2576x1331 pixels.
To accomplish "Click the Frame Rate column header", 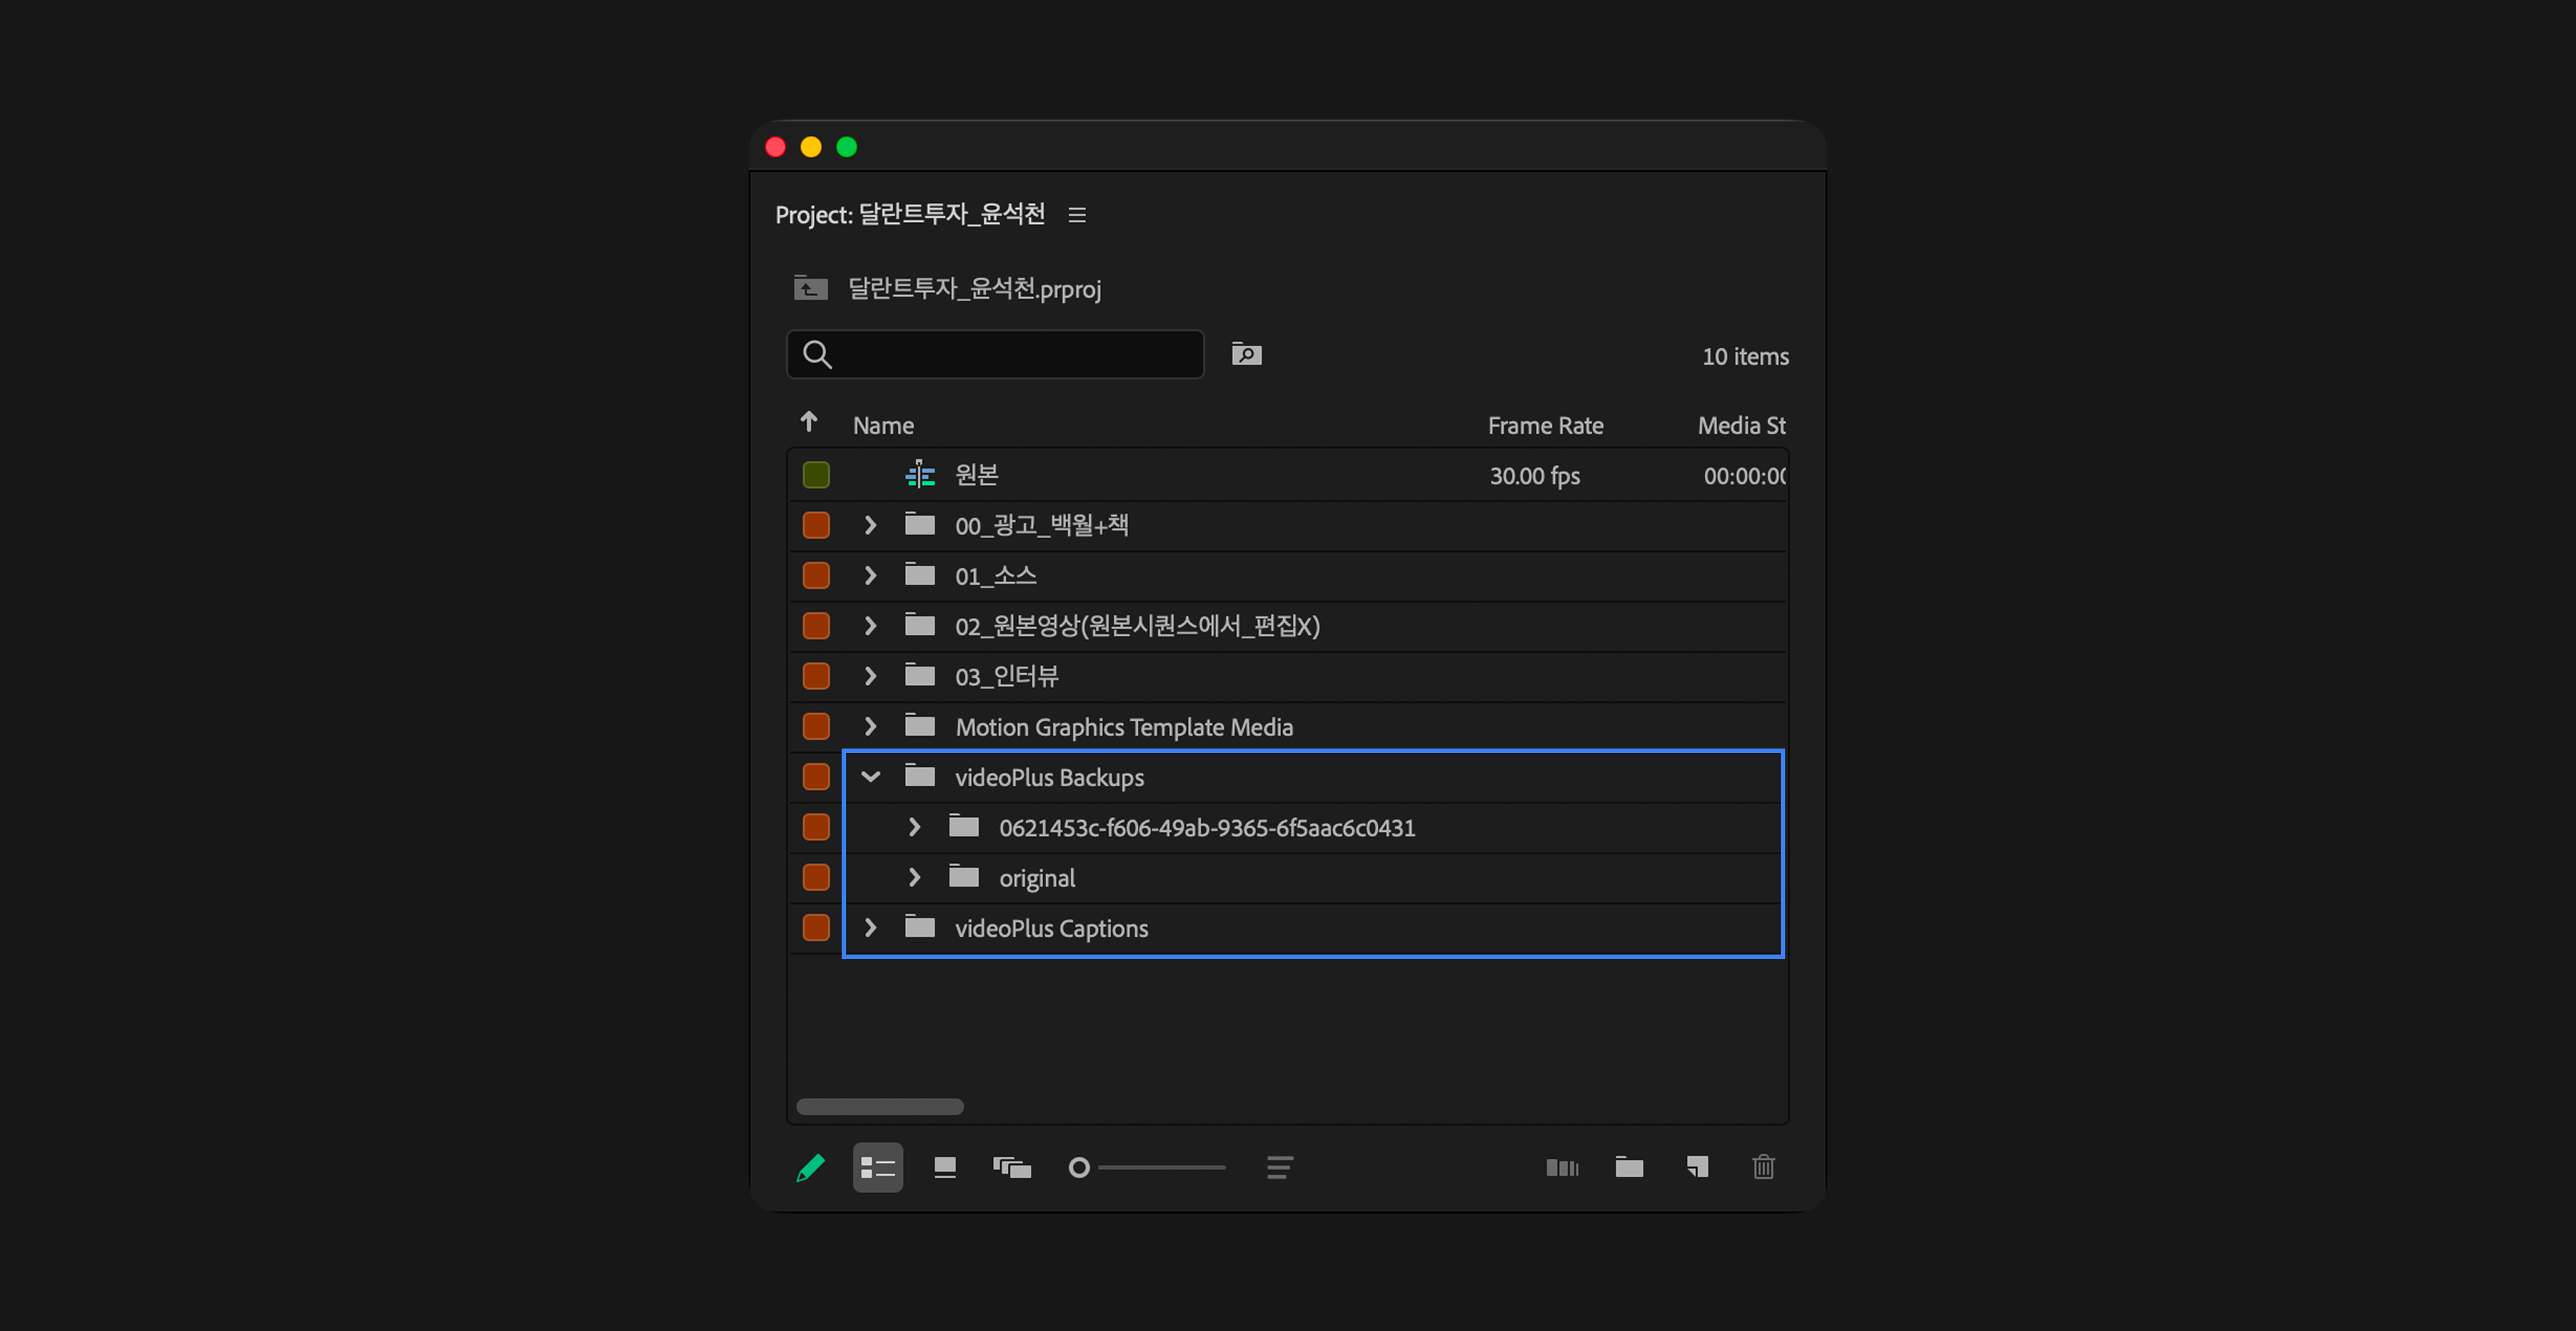I will coord(1545,426).
